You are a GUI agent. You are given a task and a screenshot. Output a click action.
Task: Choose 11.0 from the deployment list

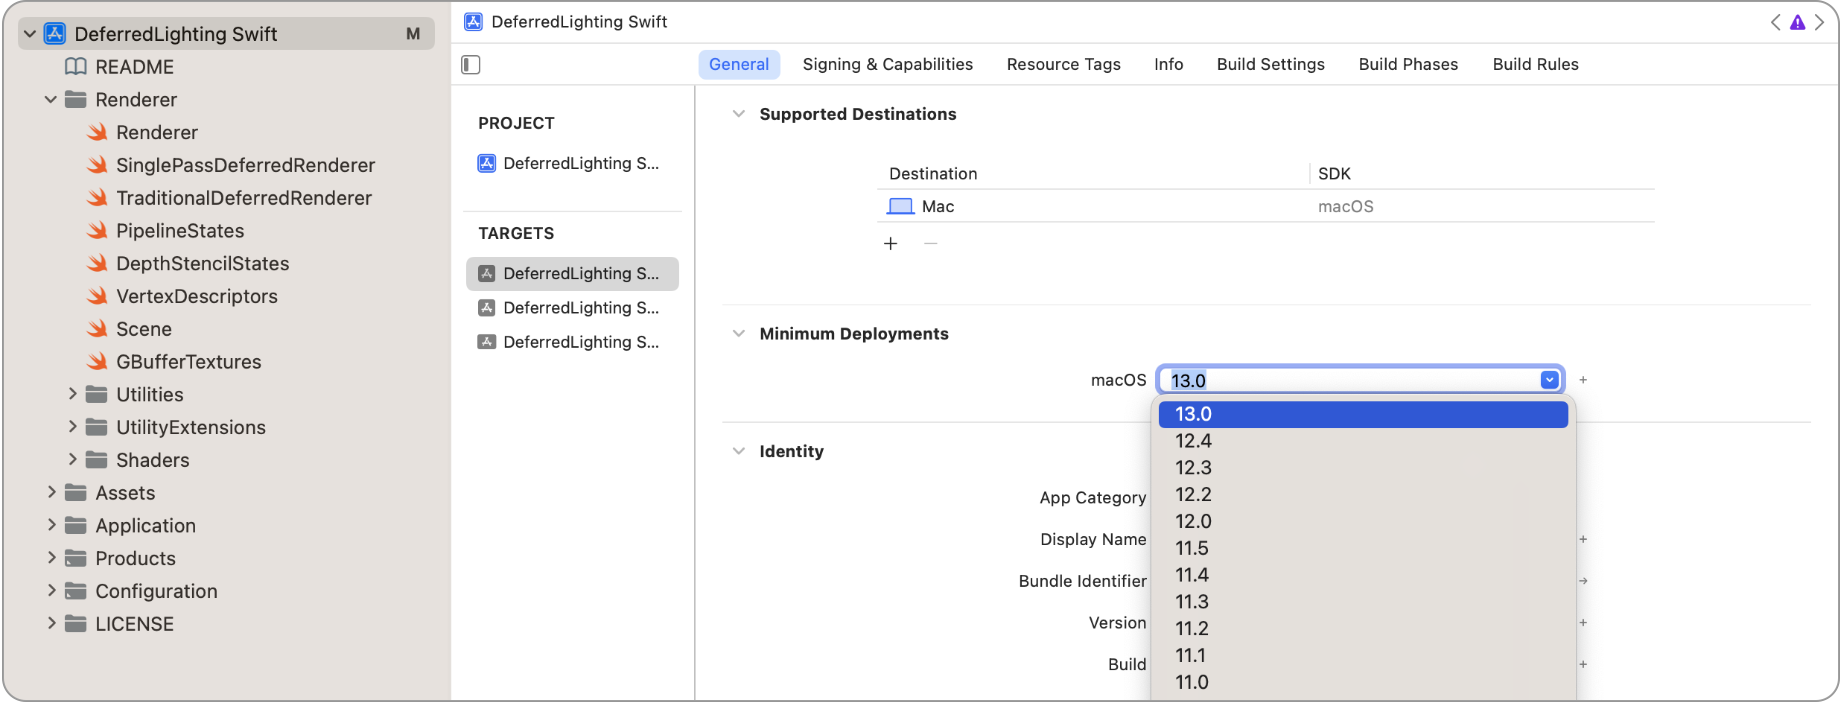[1192, 682]
